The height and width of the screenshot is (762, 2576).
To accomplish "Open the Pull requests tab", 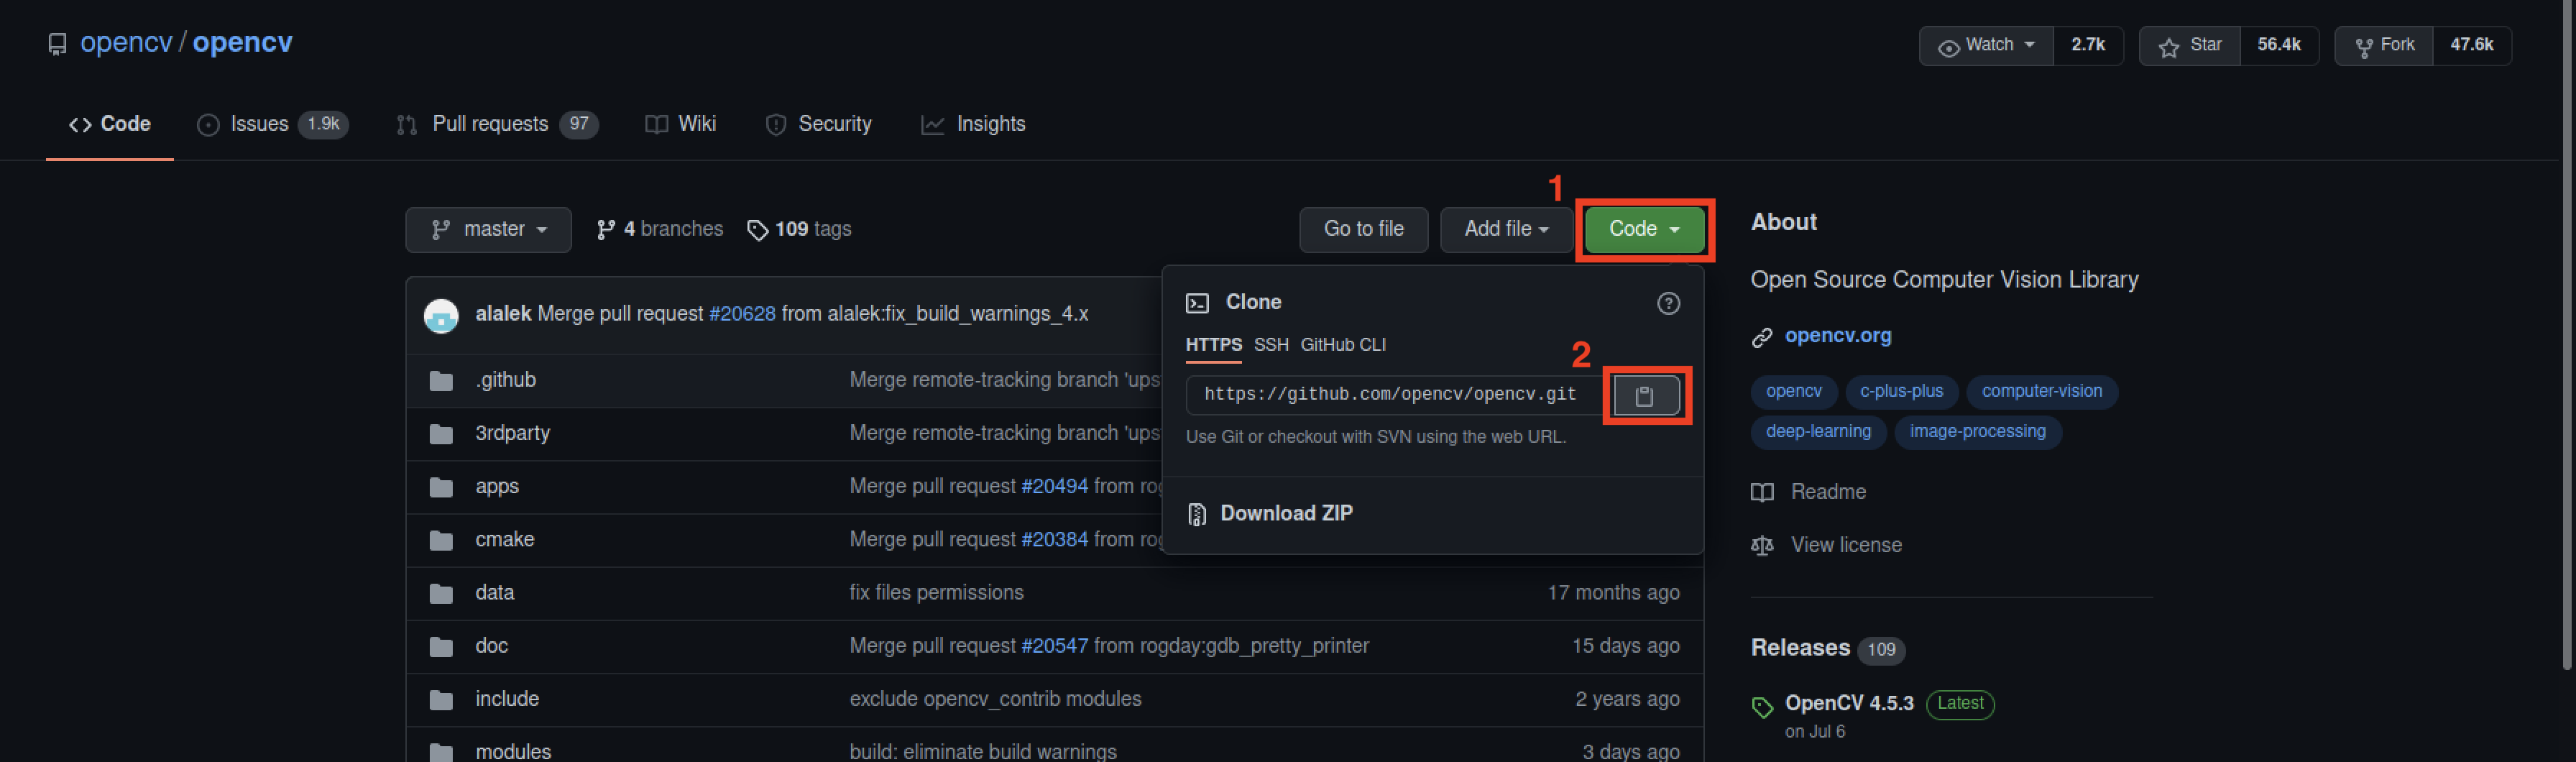I will (x=497, y=124).
